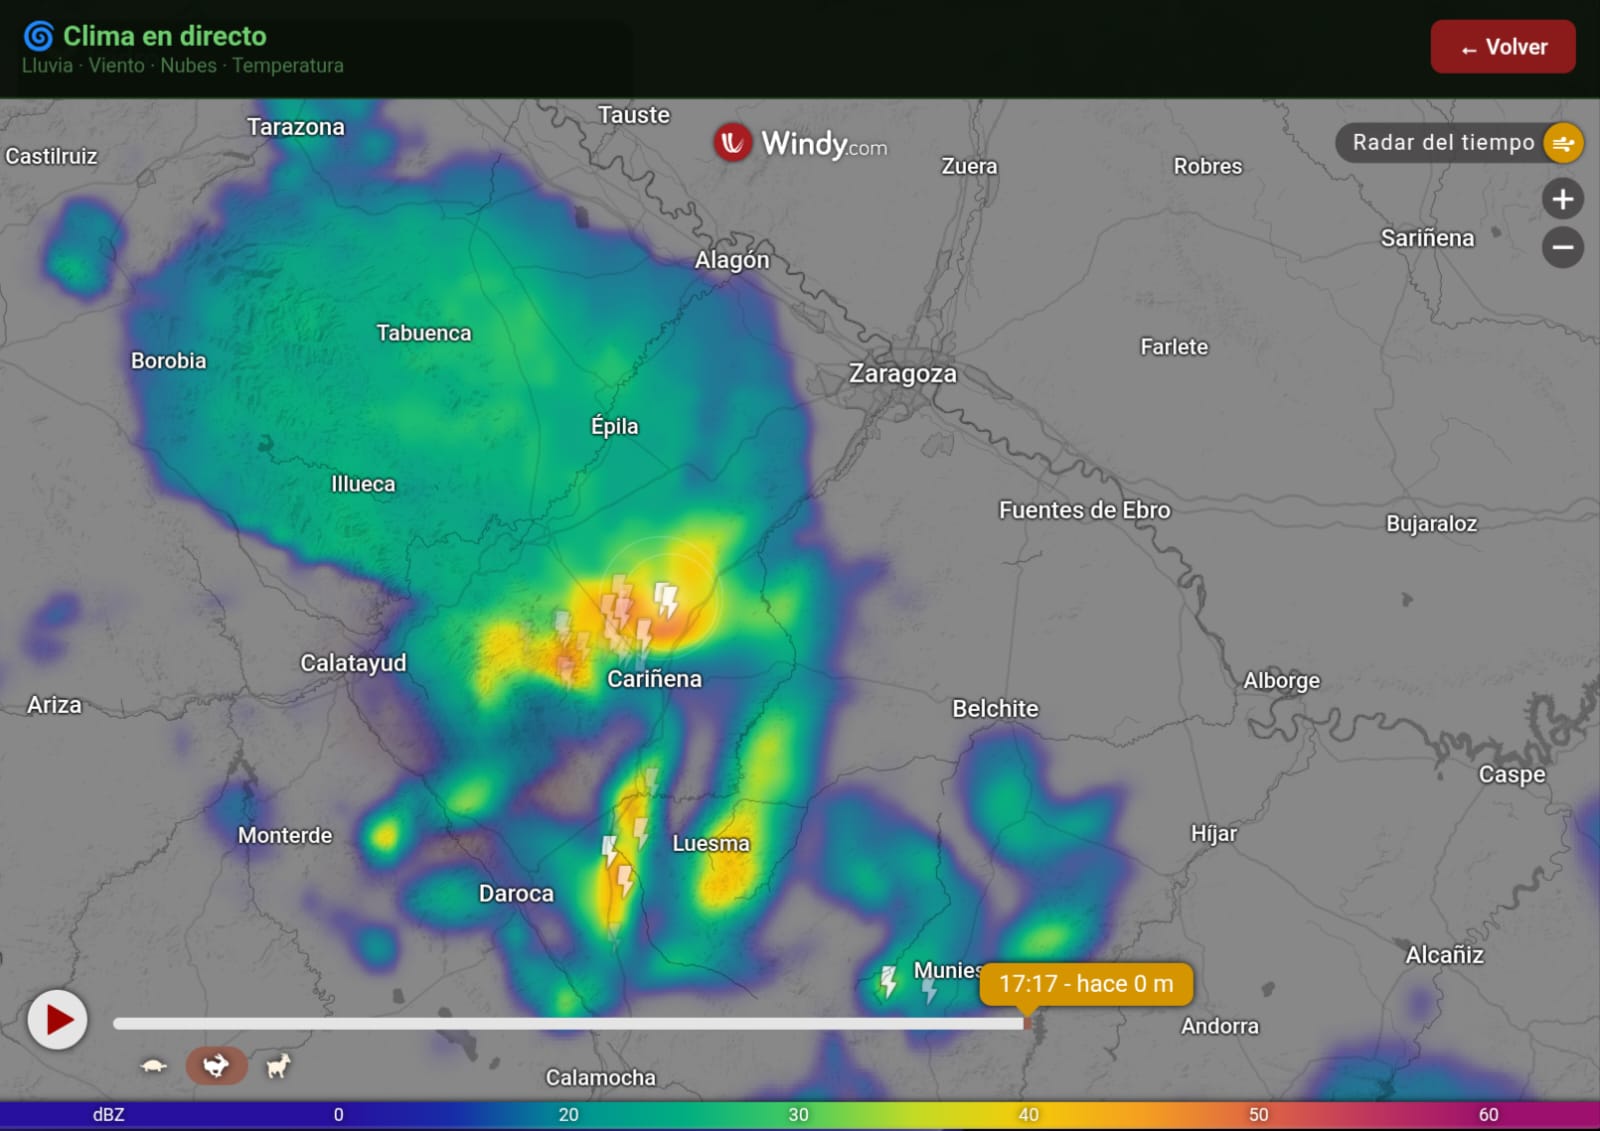Click the Robres town label
This screenshot has width=1600, height=1131.
(x=1208, y=166)
